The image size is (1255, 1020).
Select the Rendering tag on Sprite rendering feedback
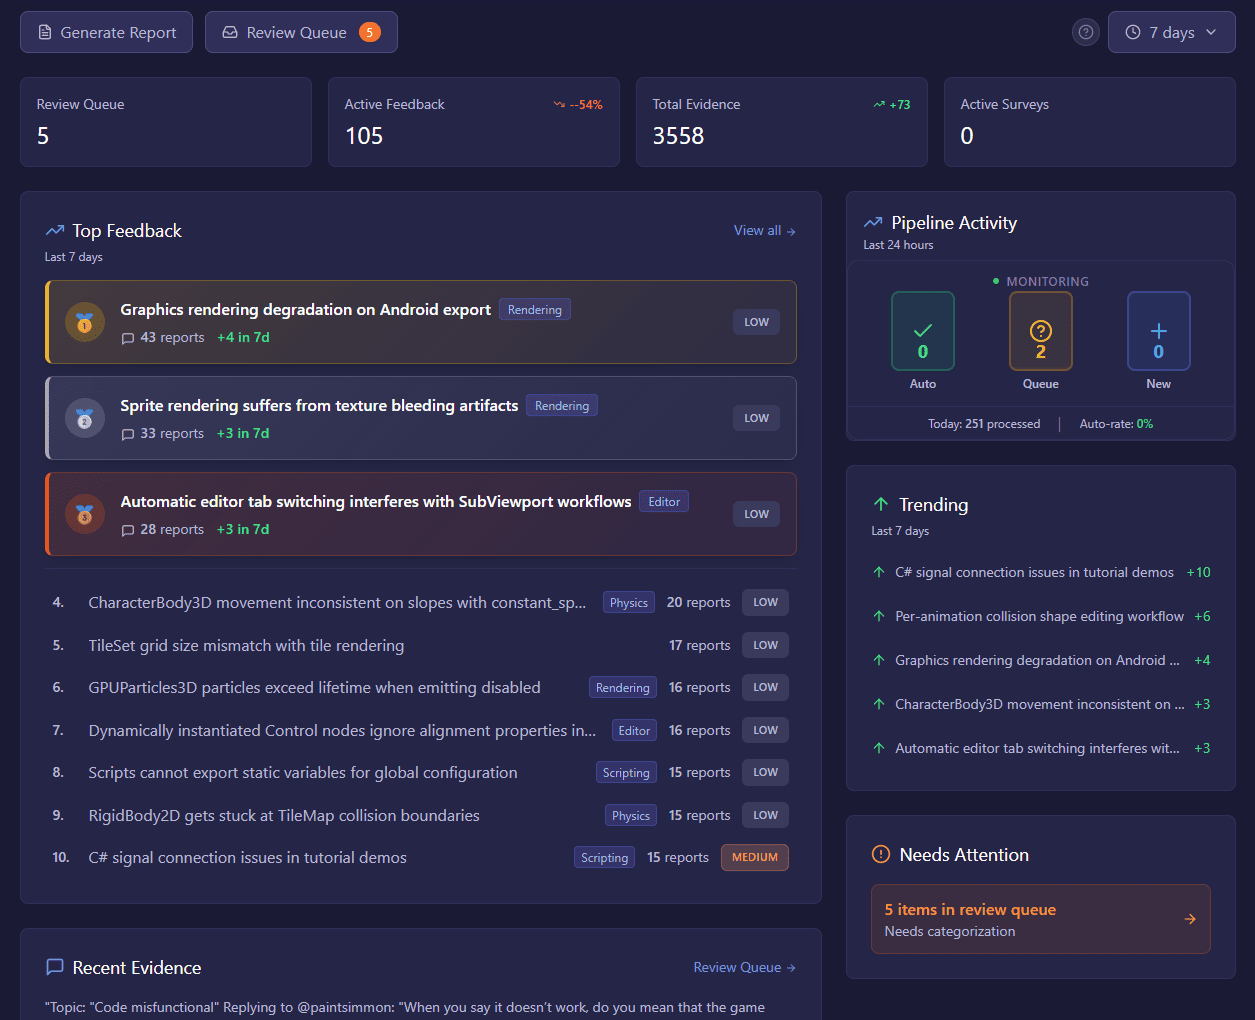[561, 405]
